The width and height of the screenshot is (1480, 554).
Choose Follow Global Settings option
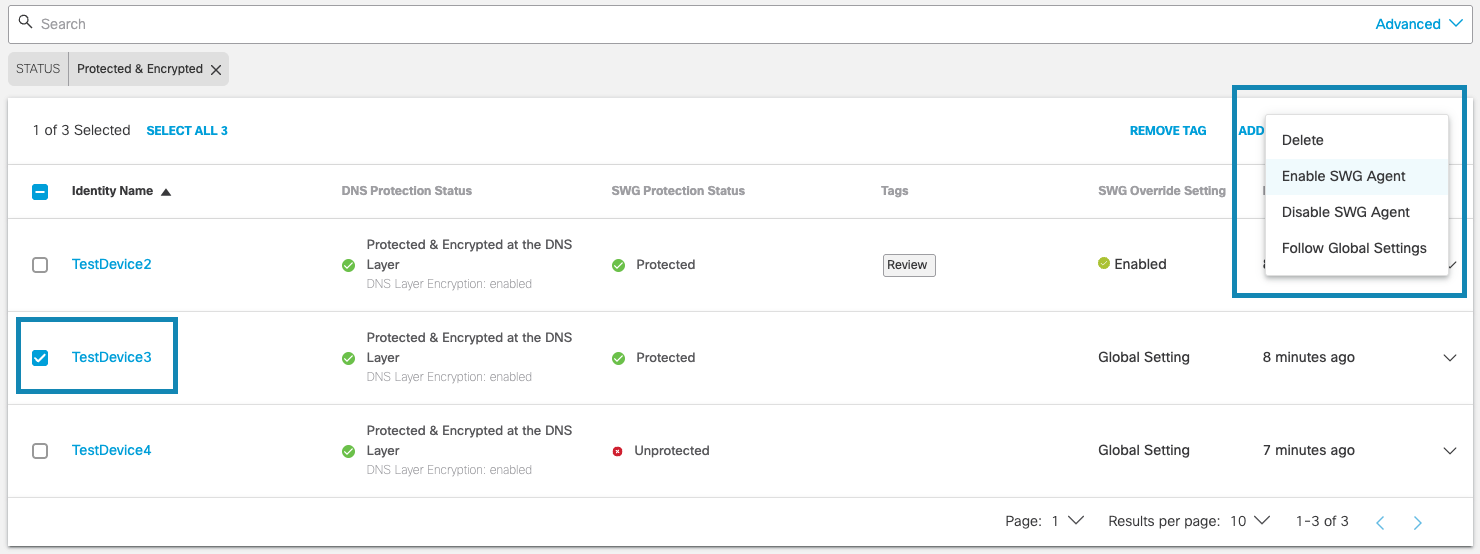[x=1354, y=248]
